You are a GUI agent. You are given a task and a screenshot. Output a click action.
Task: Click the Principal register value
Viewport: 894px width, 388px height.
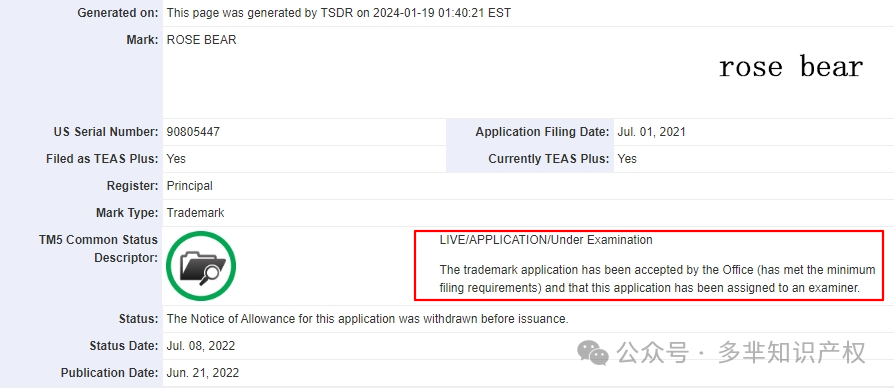(x=189, y=186)
